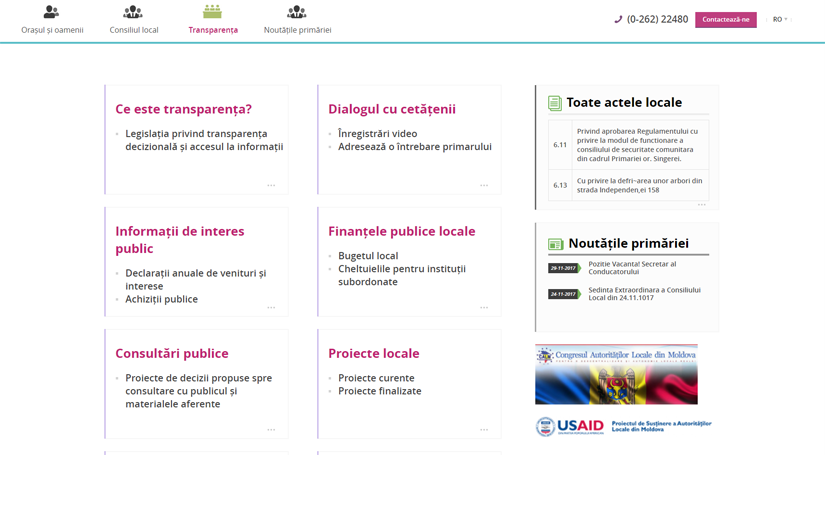The width and height of the screenshot is (825, 525).
Task: Click the green news icon by Noutățile primăriei
Action: pyautogui.click(x=555, y=244)
